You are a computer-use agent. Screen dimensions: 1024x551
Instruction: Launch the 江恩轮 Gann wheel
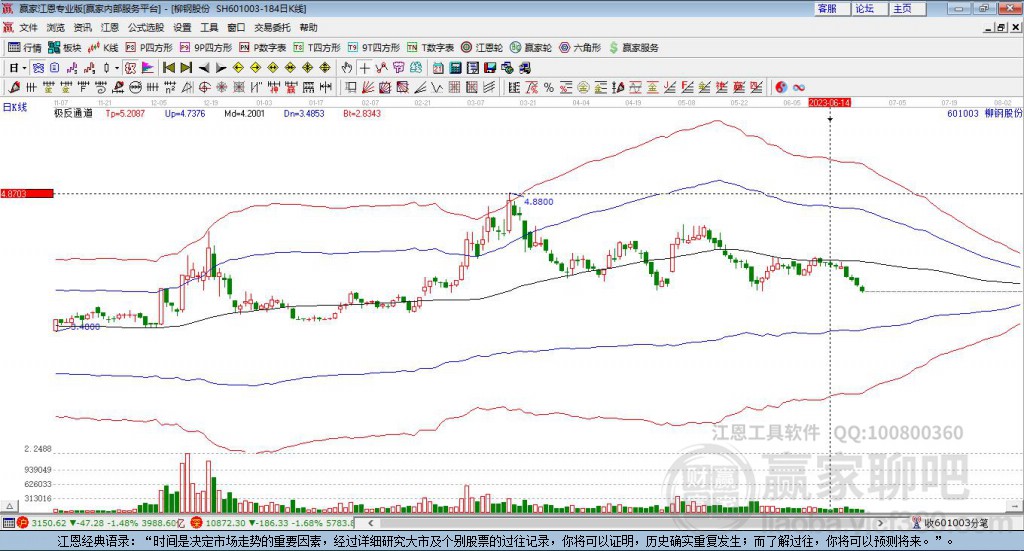tap(482, 48)
